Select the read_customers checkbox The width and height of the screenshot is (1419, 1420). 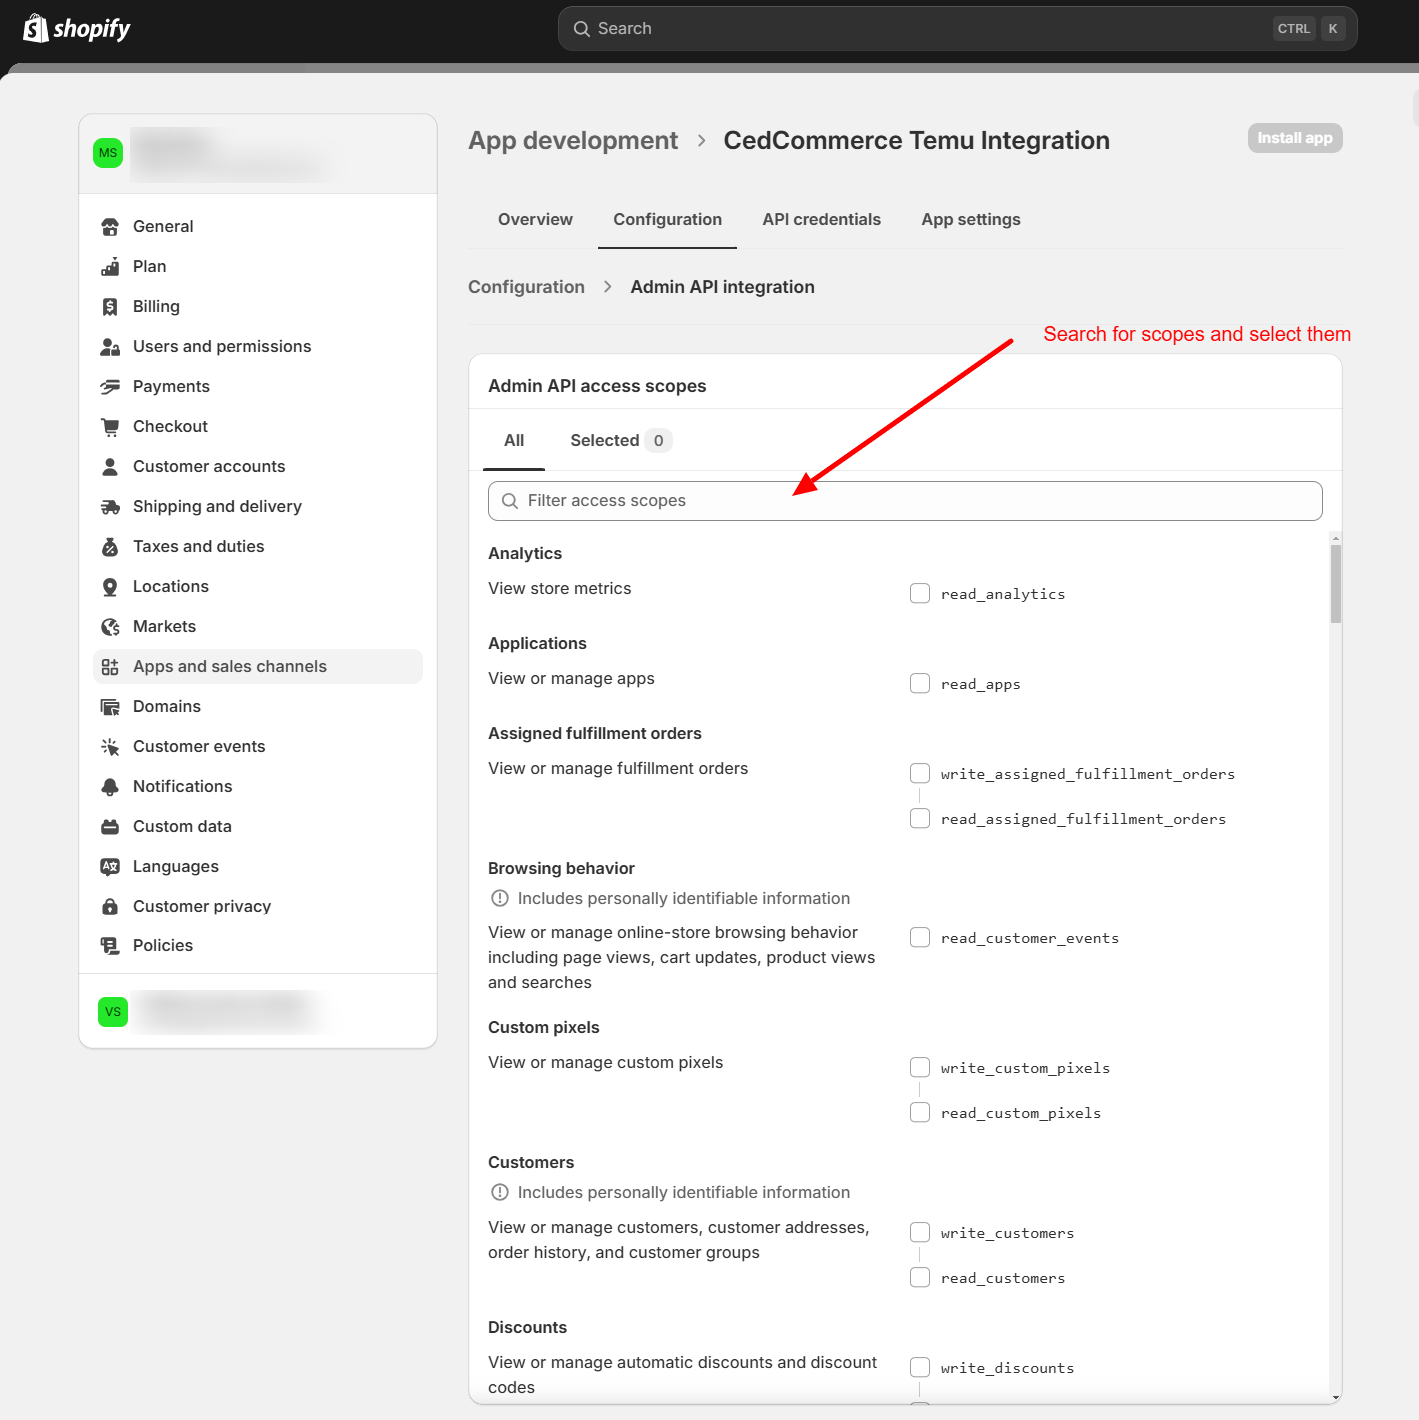(x=920, y=1278)
